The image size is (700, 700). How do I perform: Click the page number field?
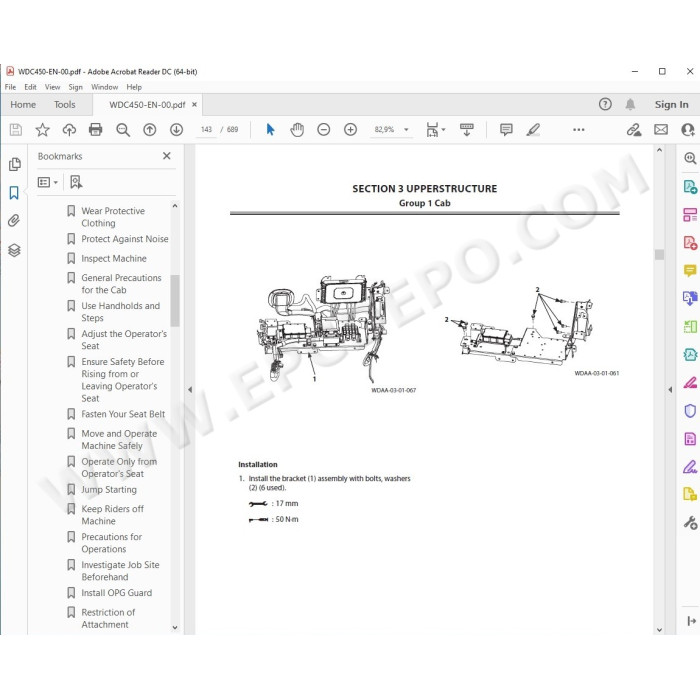[206, 129]
